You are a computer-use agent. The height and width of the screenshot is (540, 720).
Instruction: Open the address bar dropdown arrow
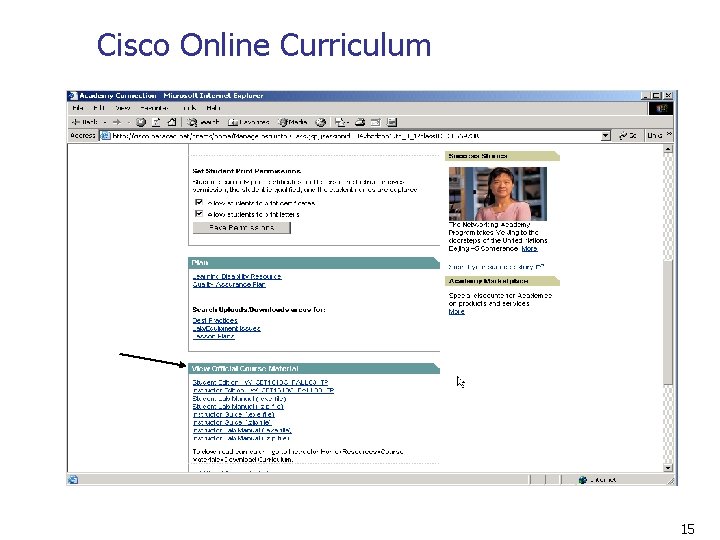point(606,135)
